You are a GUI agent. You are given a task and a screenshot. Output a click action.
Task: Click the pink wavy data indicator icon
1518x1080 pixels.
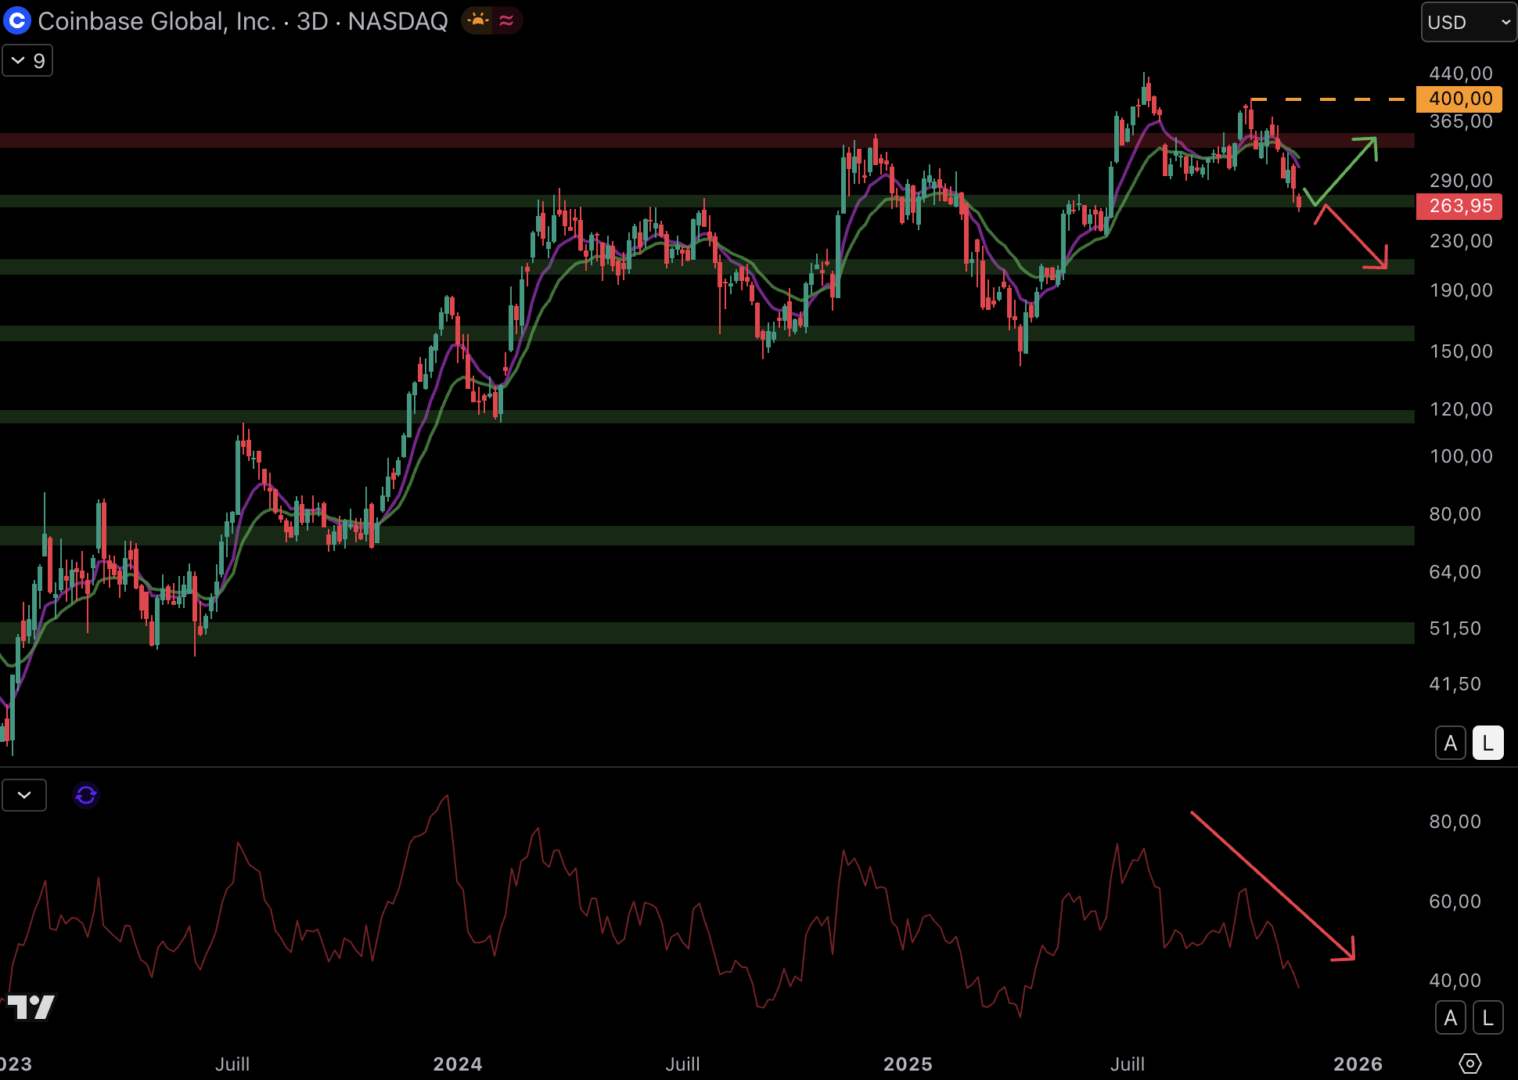click(x=507, y=21)
